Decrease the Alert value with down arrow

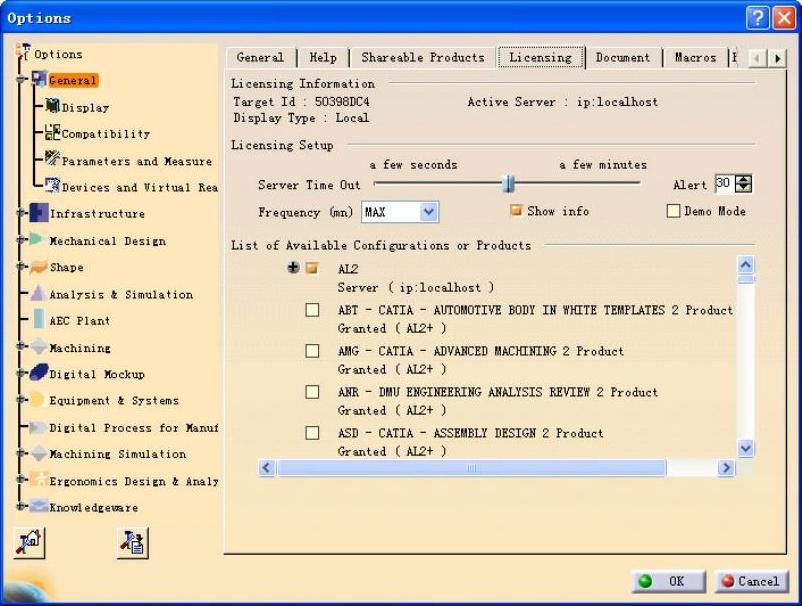click(743, 188)
